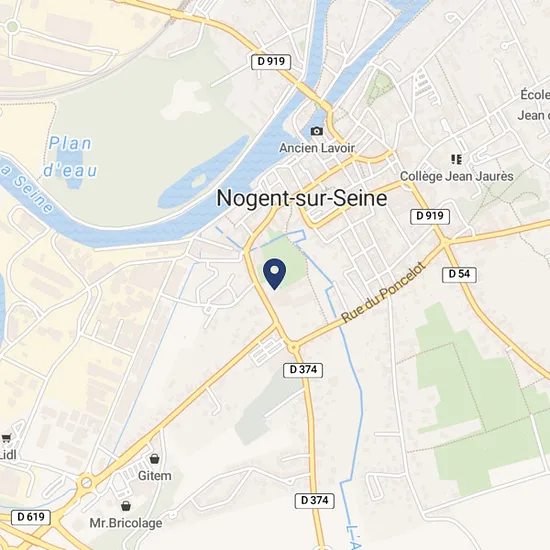Image resolution: width=550 pixels, height=550 pixels.
Task: Select the Lidl shopping cart icon
Action: 6,438
